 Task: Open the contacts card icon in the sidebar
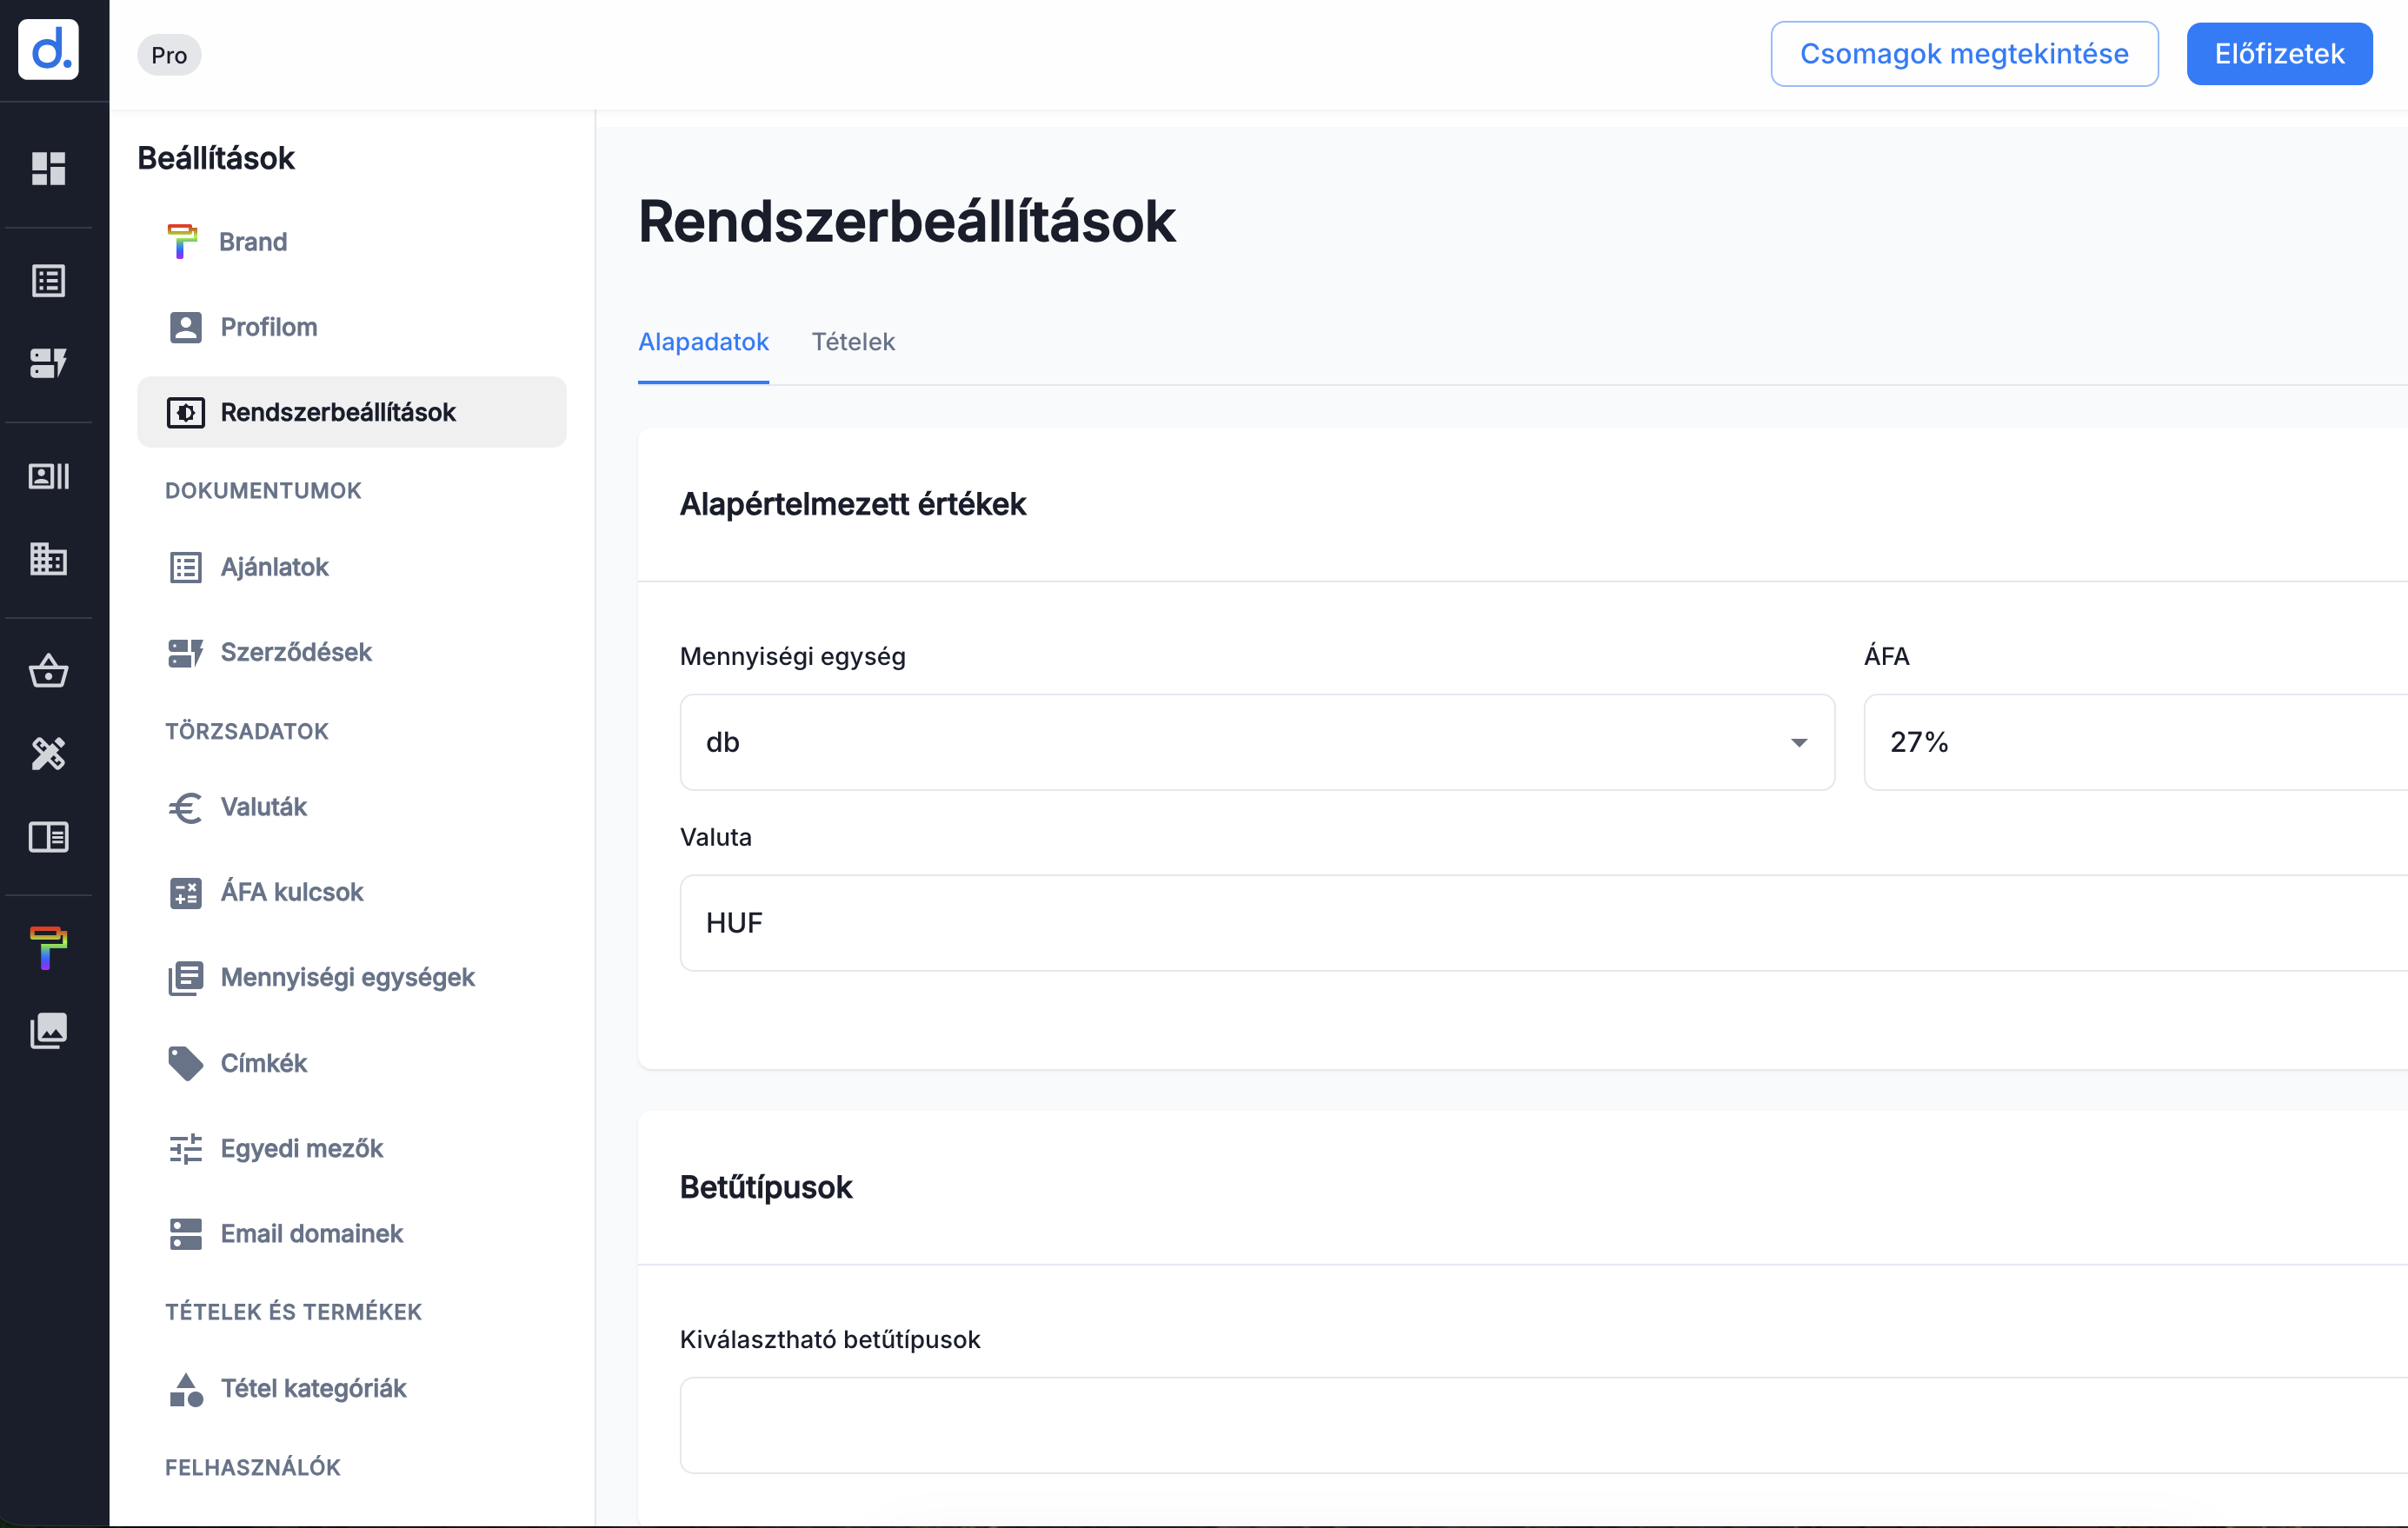point(48,476)
